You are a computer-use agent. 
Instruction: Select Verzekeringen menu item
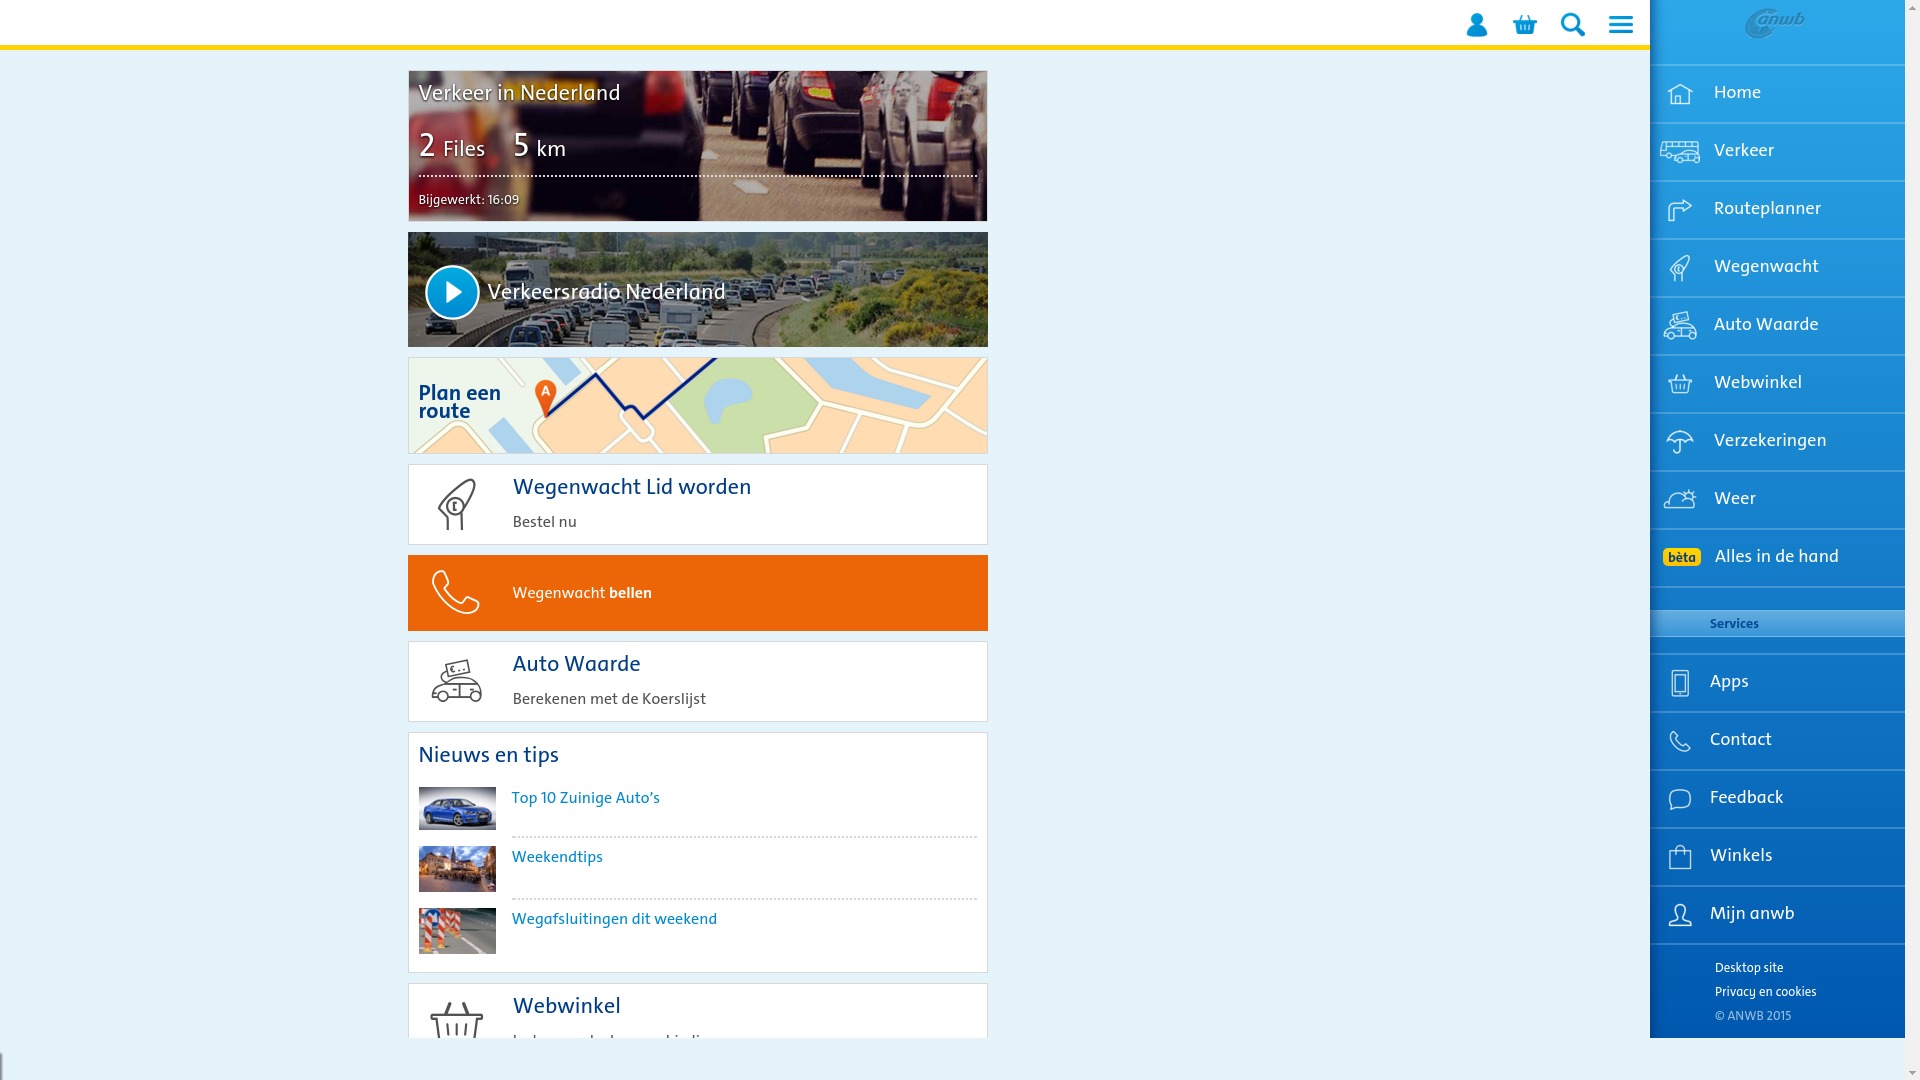click(1777, 442)
